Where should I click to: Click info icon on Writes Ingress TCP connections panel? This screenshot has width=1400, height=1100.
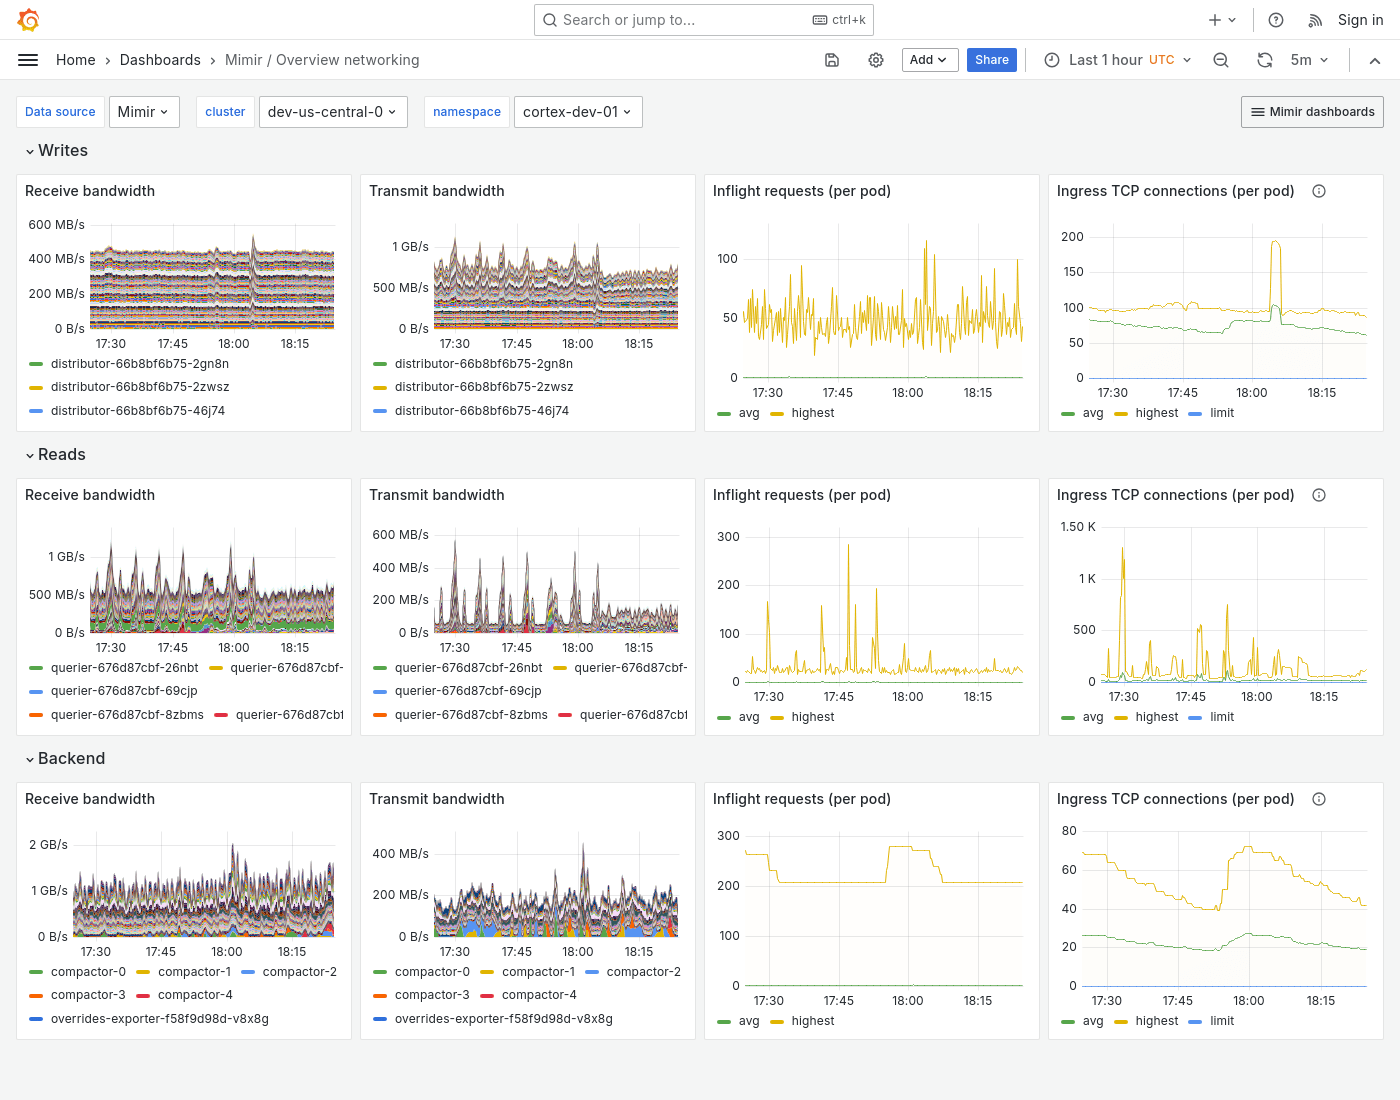click(1319, 190)
